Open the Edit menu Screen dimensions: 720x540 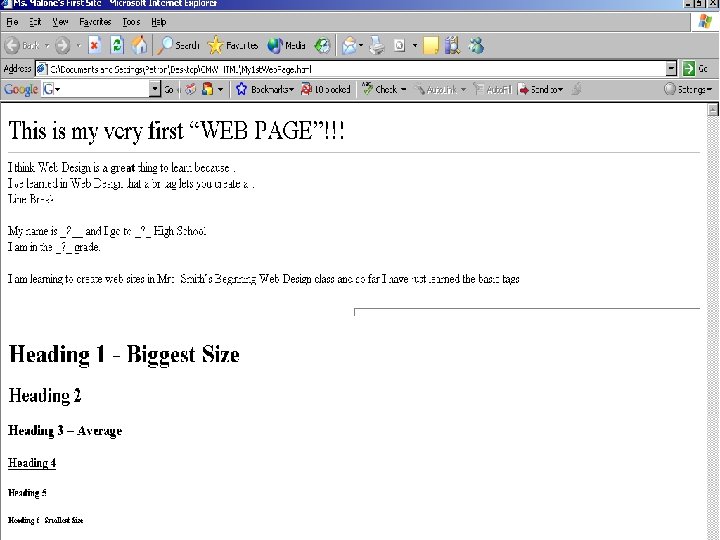(35, 22)
